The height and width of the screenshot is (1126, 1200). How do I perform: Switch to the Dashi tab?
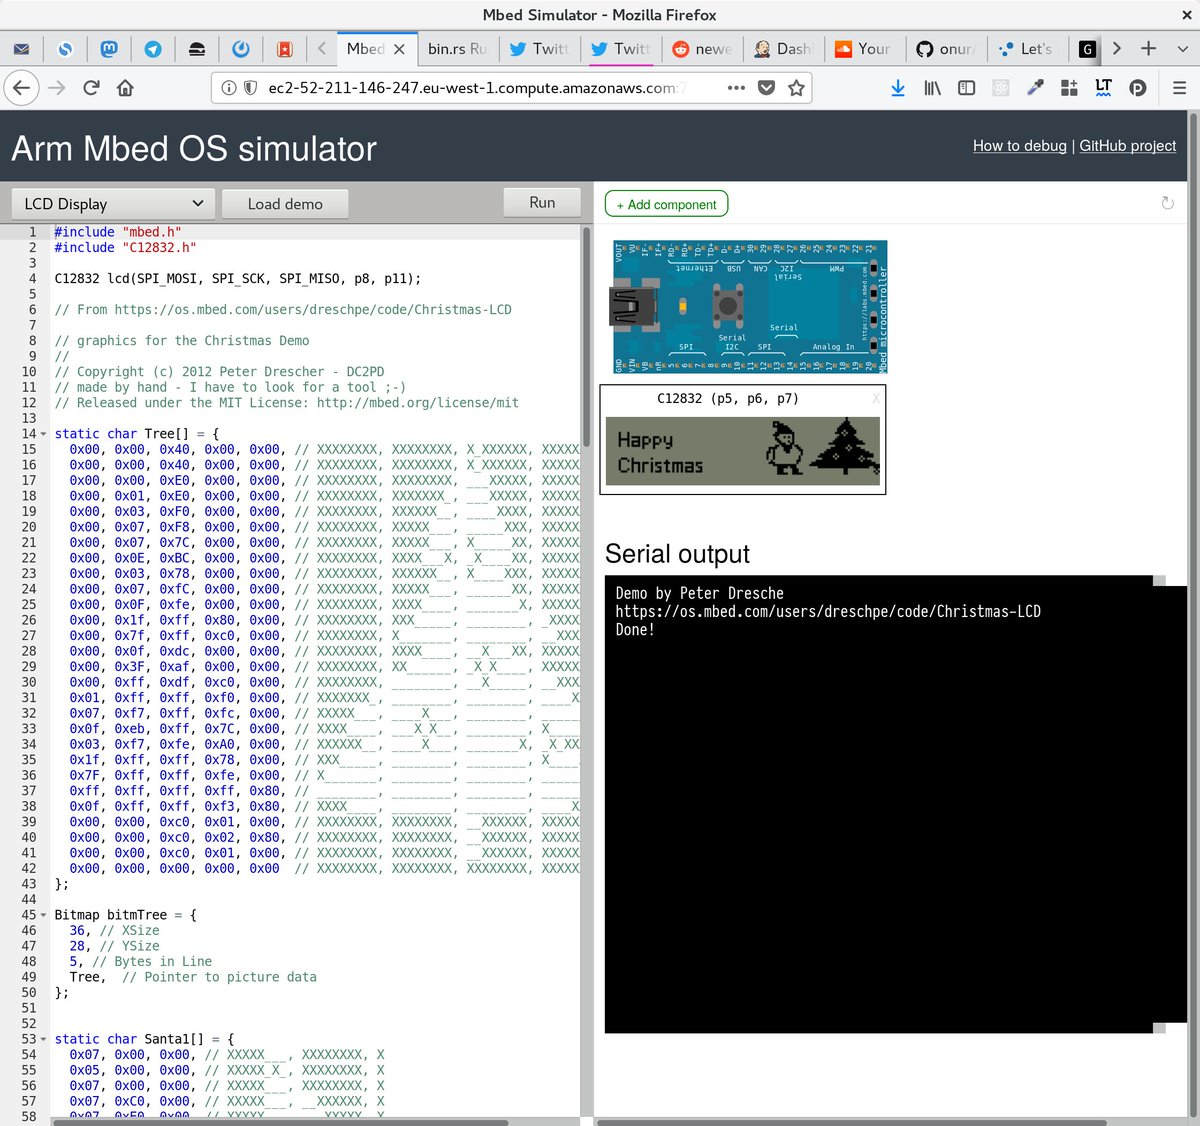point(784,49)
